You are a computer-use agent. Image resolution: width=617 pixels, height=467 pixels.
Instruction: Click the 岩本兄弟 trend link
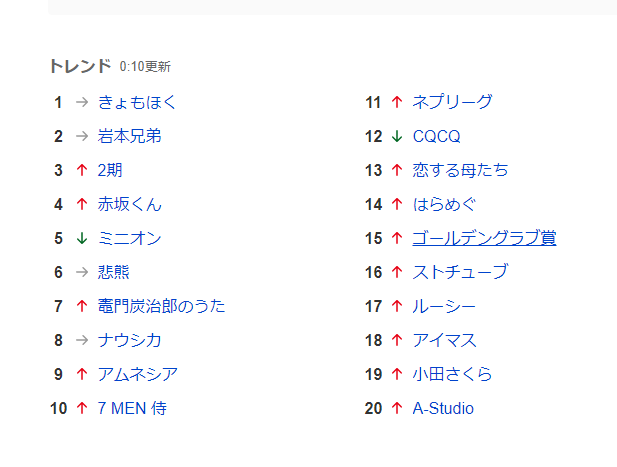click(x=130, y=136)
